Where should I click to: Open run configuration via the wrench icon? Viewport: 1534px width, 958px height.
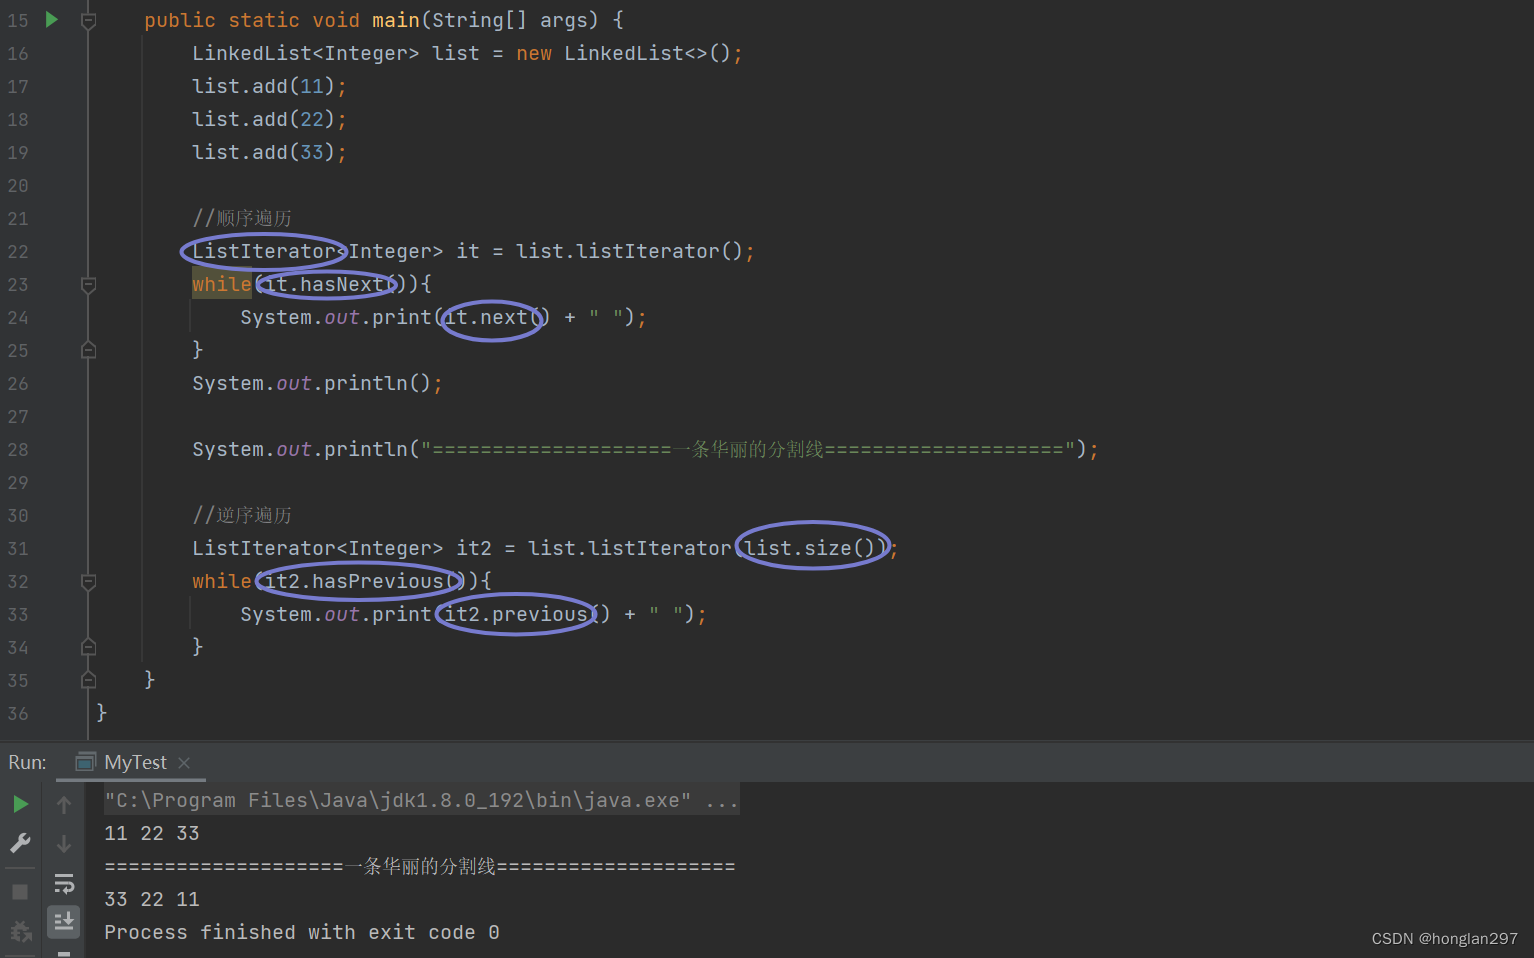click(x=20, y=843)
